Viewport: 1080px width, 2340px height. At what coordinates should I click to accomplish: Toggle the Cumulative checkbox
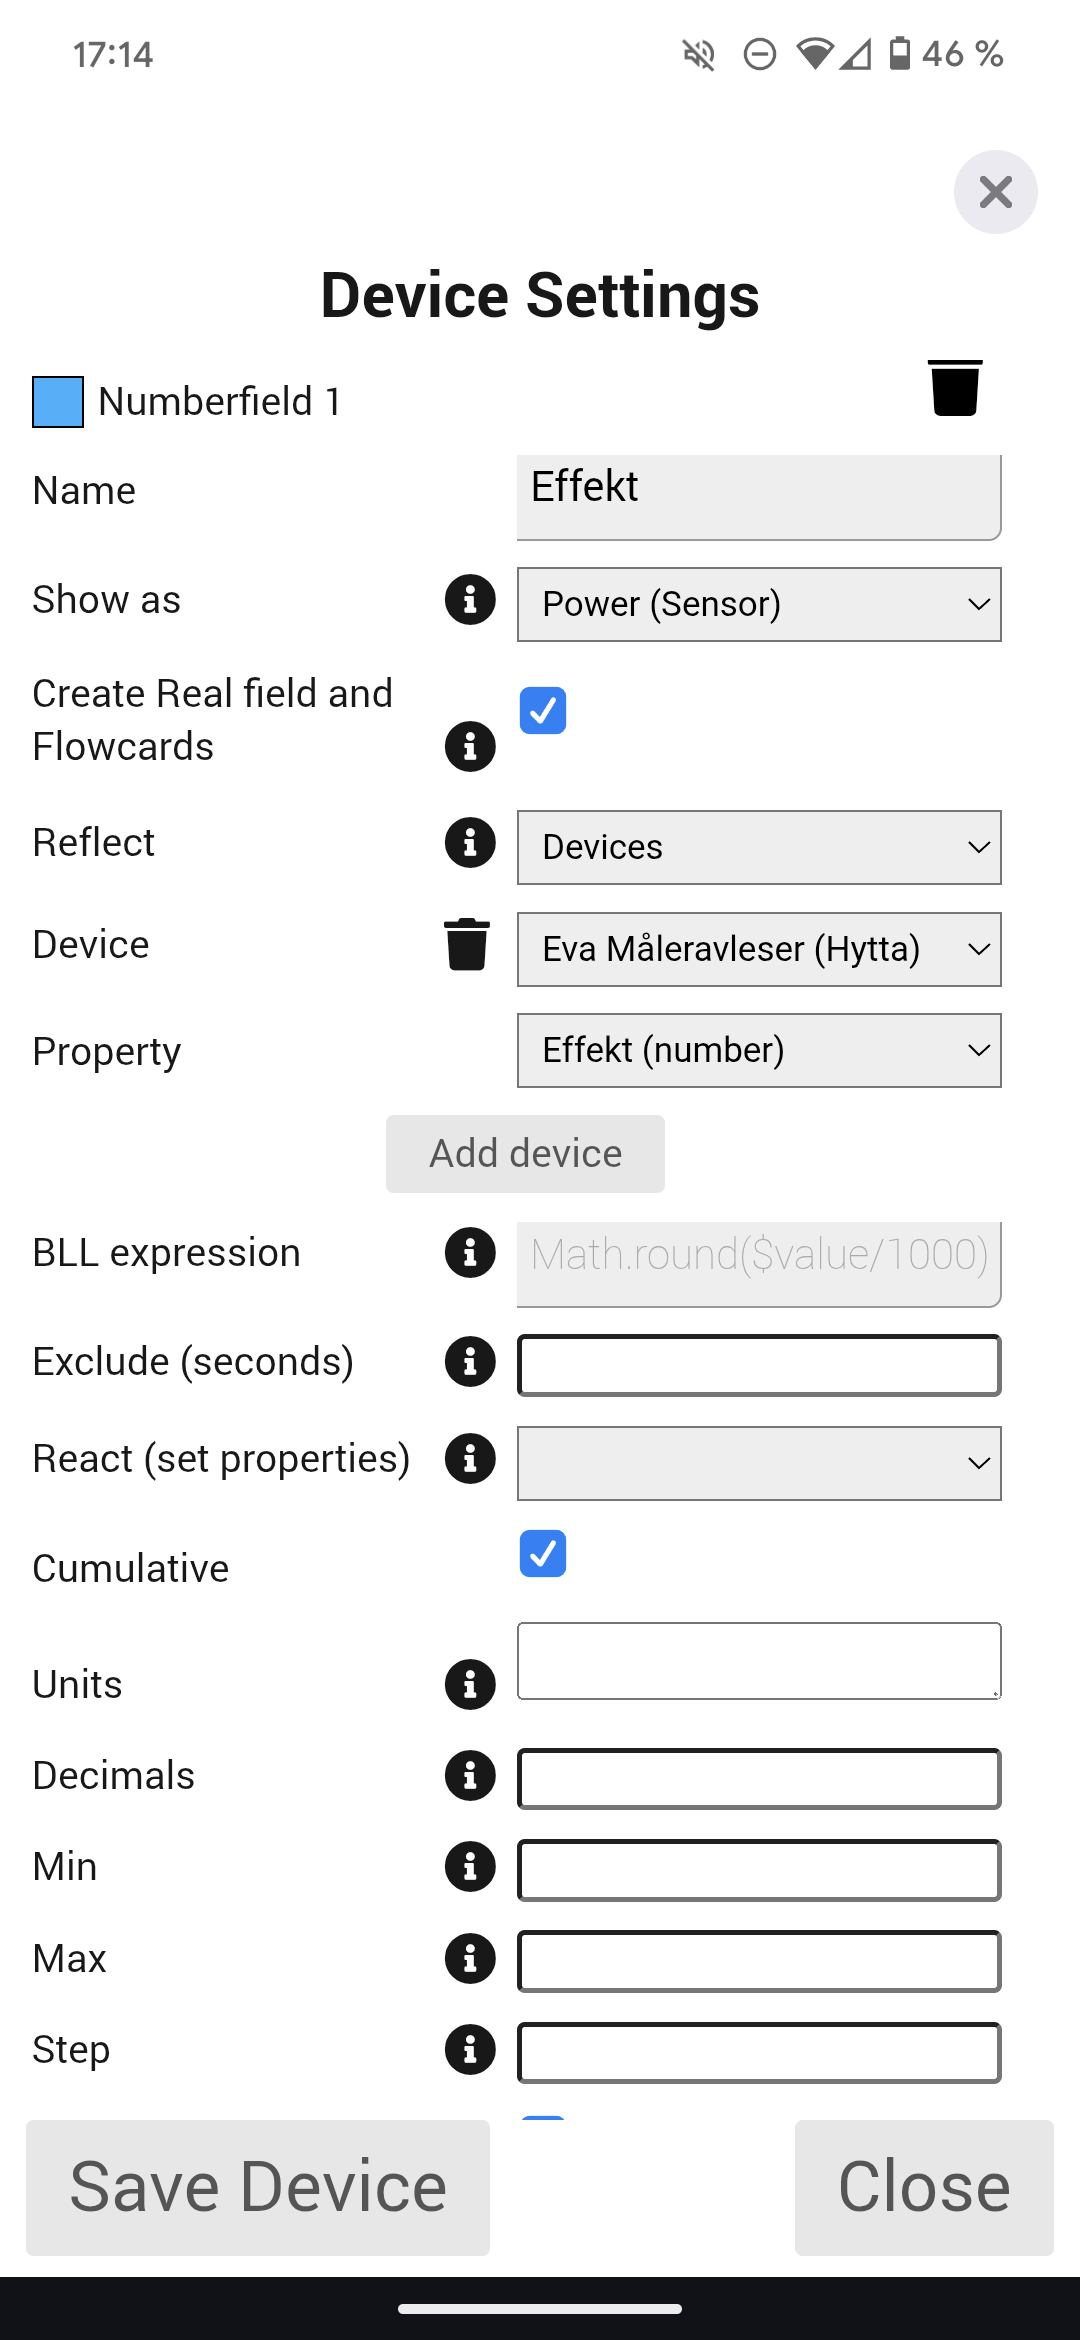click(543, 1554)
